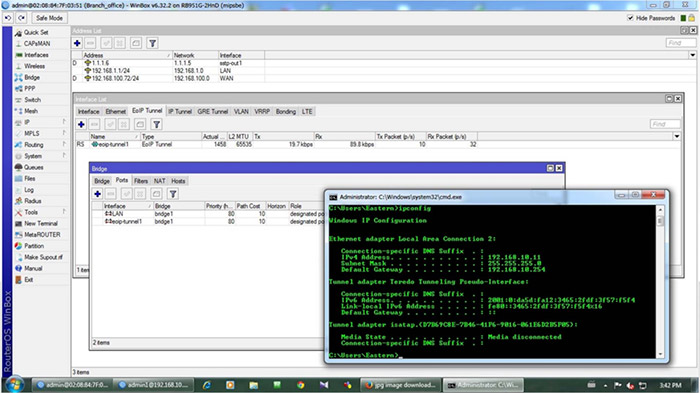Click Find field in Interface List window
700x393 pixels.
[x=665, y=124]
